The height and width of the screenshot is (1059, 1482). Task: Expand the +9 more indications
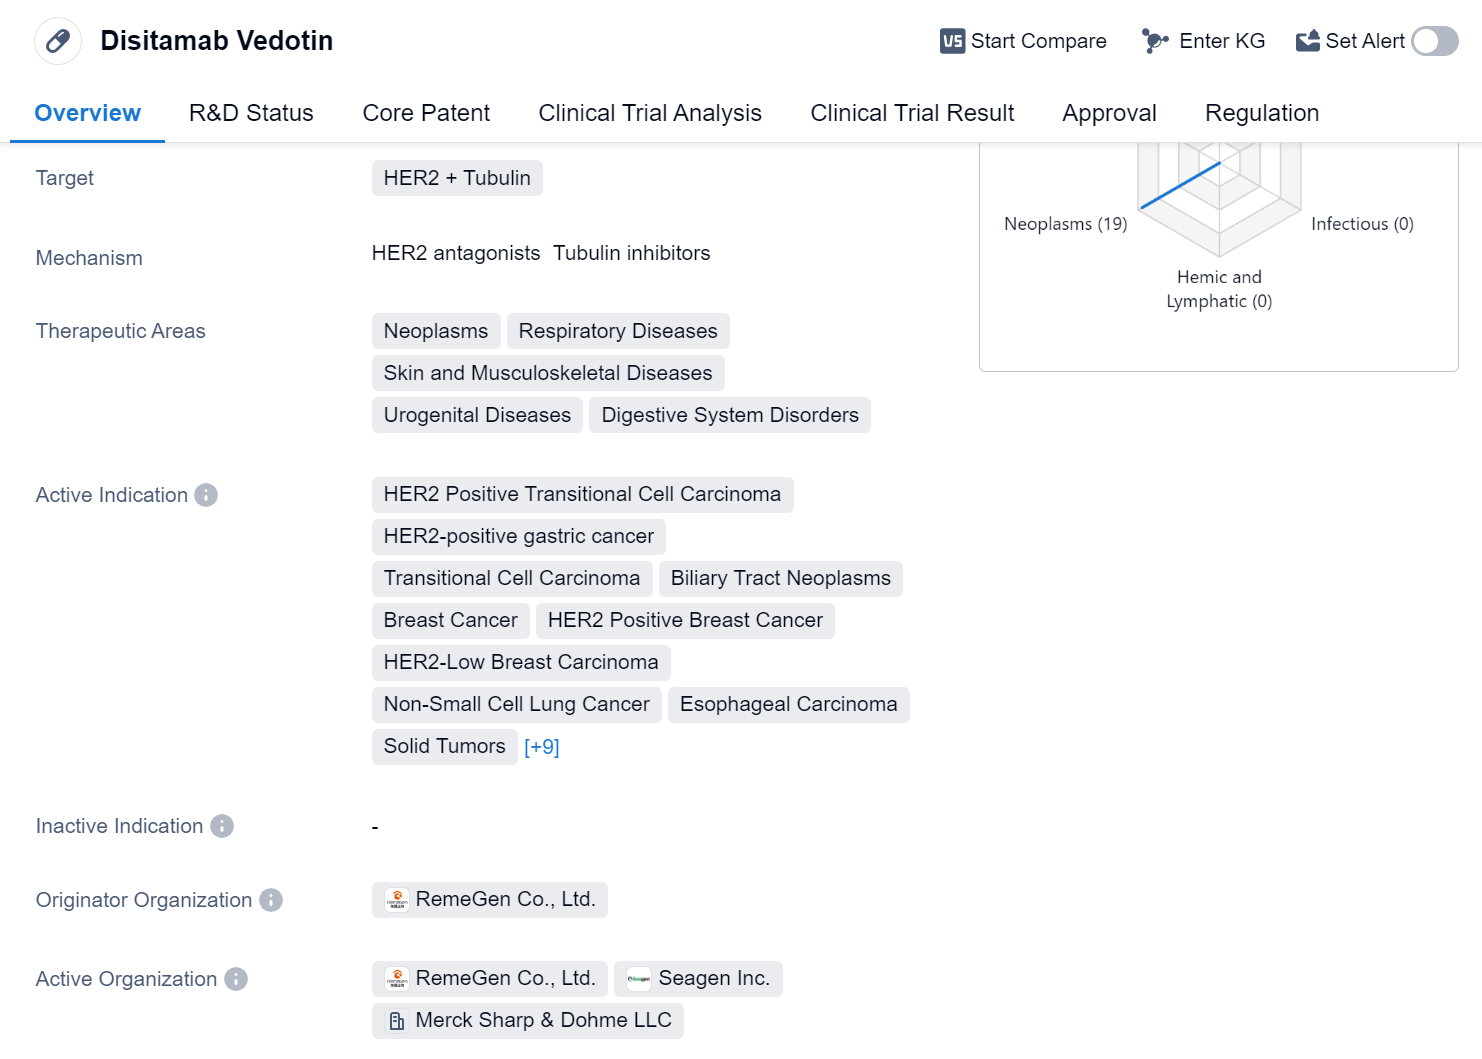pos(541,747)
